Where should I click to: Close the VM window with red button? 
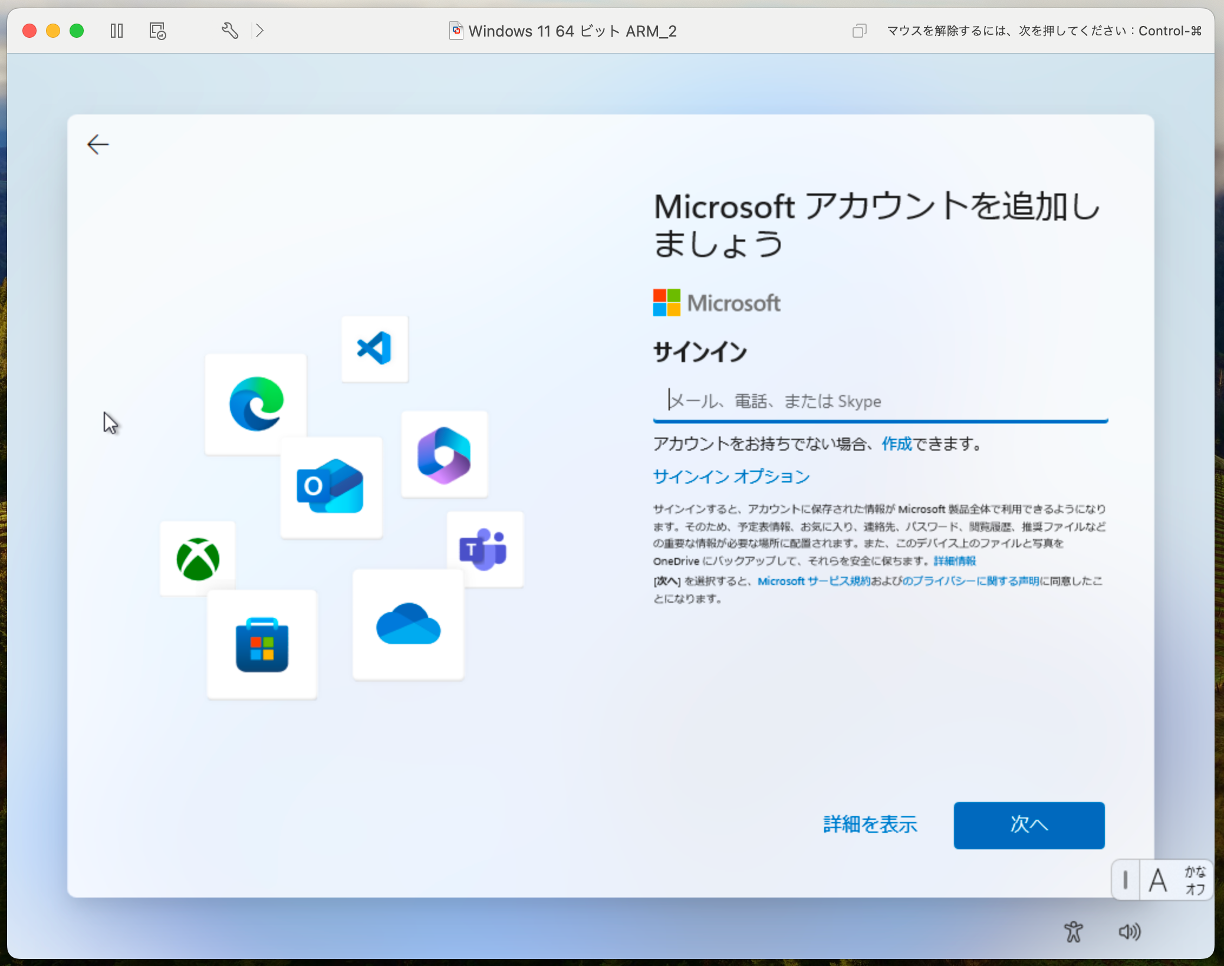coord(30,31)
